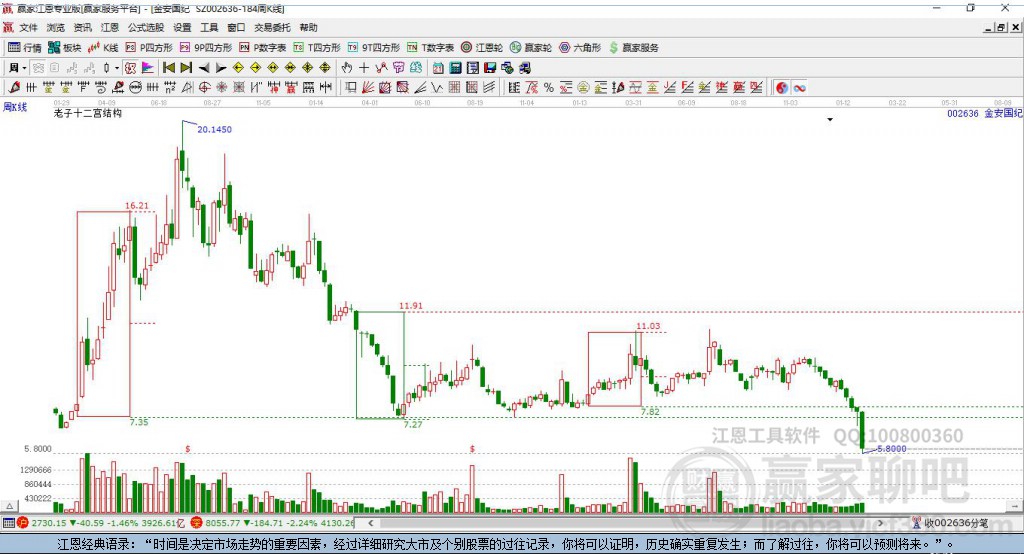Open the 9T四方形 tool

(x=374, y=48)
